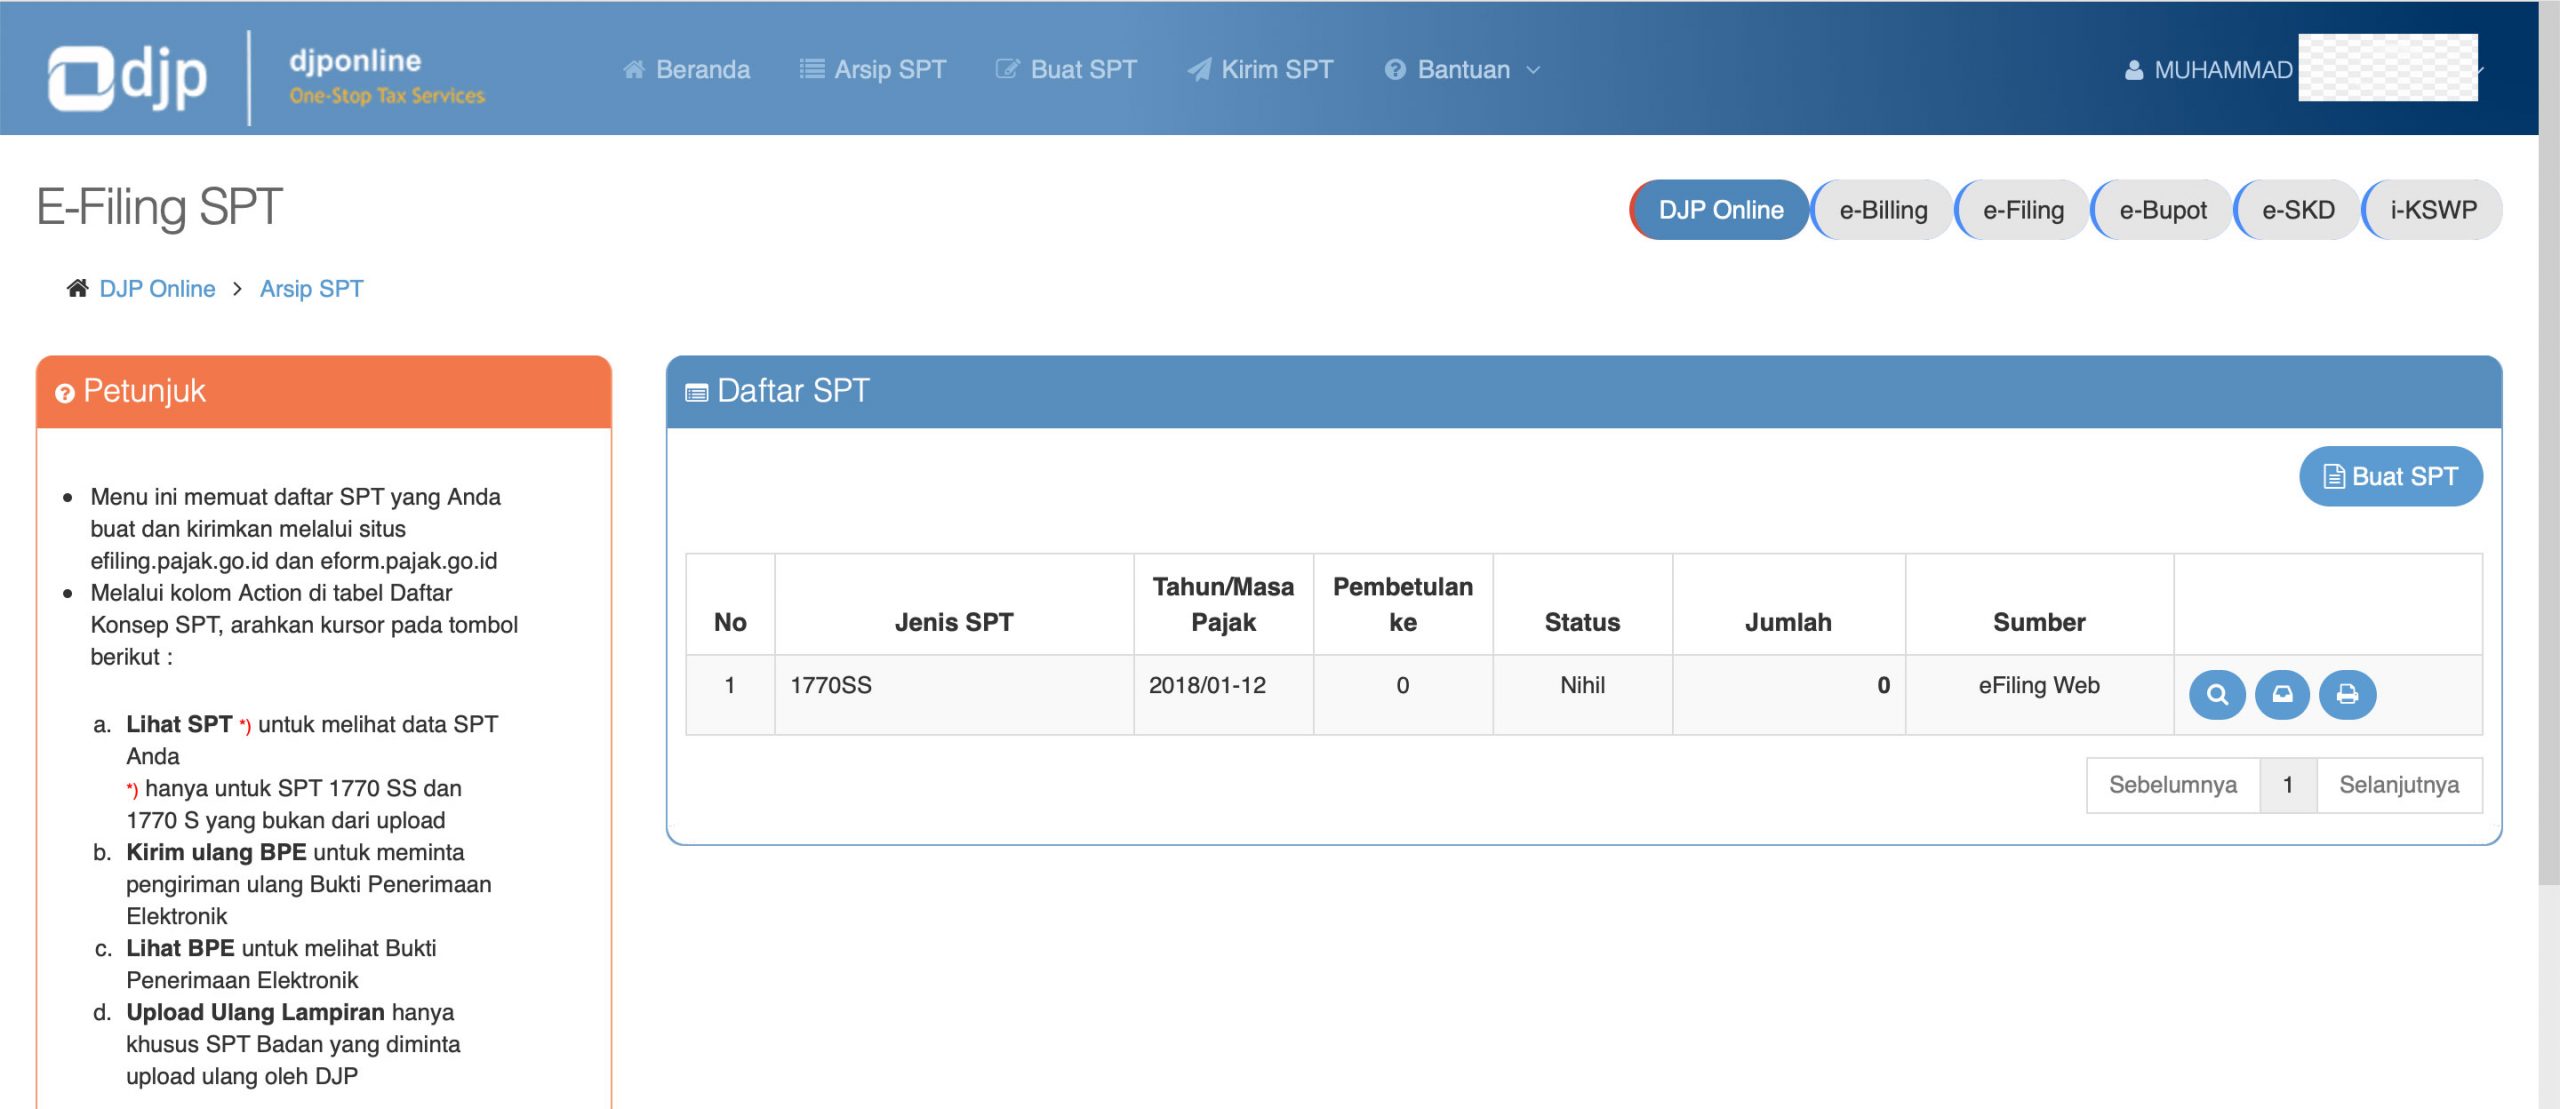Viewport: 2560px width, 1109px height.
Task: Open Kirim SPT in the navigation bar
Action: pos(1260,70)
